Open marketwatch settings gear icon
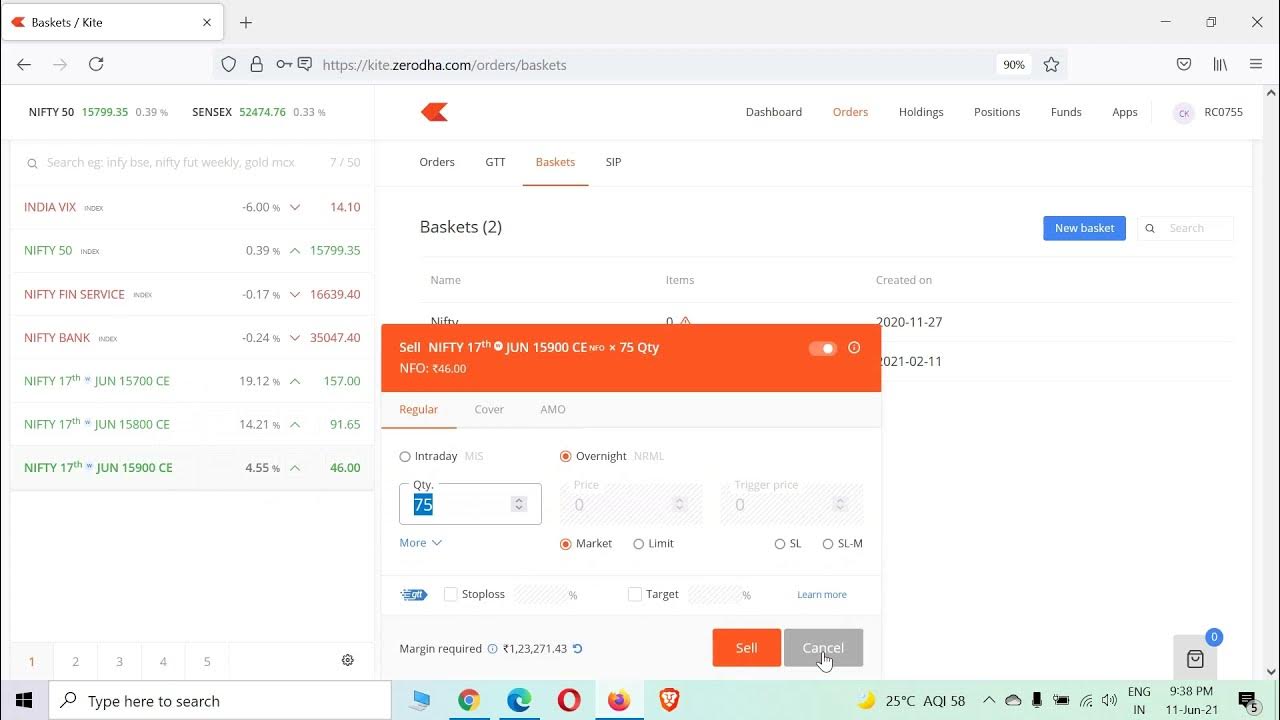 [x=348, y=660]
